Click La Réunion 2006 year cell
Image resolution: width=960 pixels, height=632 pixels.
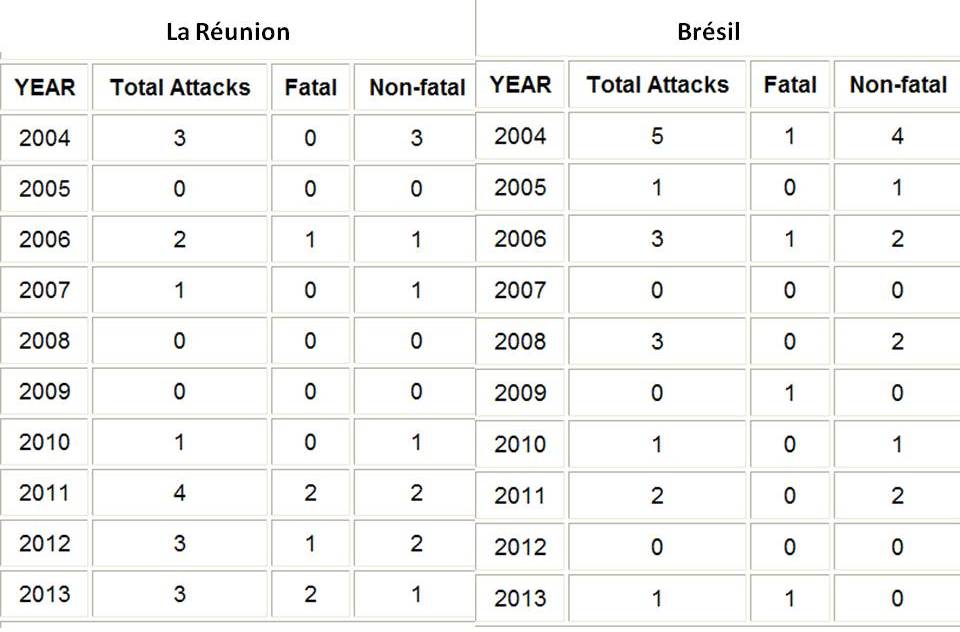click(45, 240)
